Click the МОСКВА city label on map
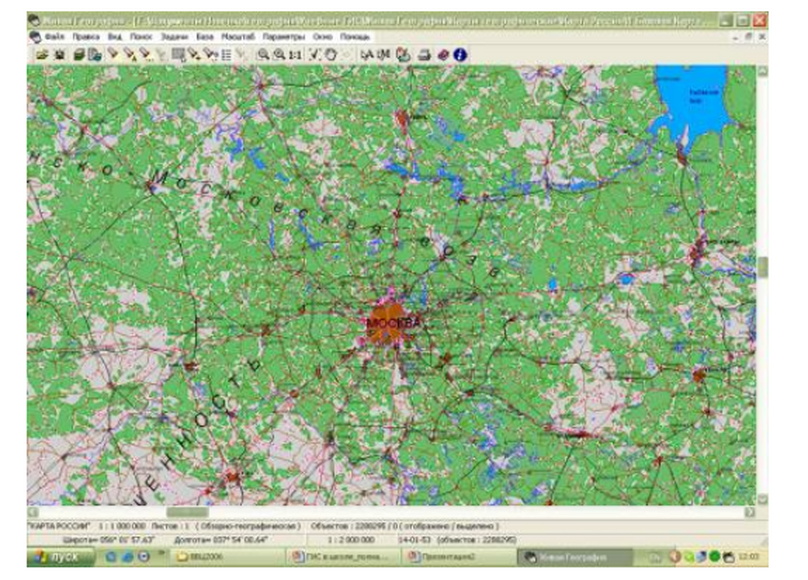 pyautogui.click(x=393, y=323)
